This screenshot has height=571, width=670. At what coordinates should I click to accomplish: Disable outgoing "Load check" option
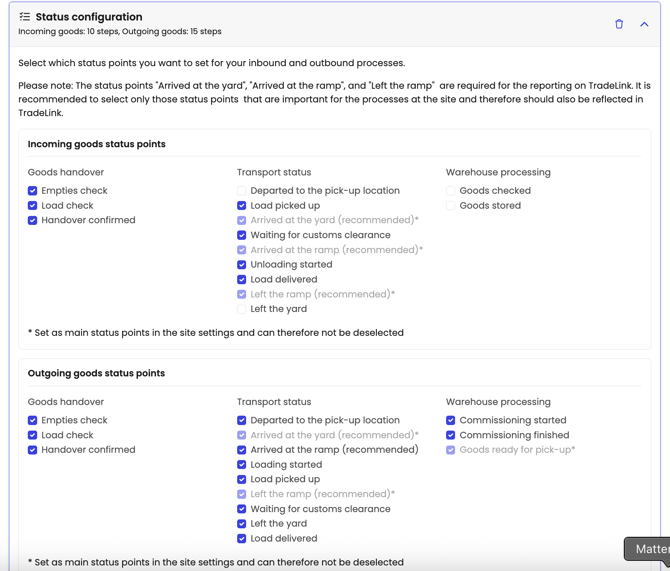(33, 435)
